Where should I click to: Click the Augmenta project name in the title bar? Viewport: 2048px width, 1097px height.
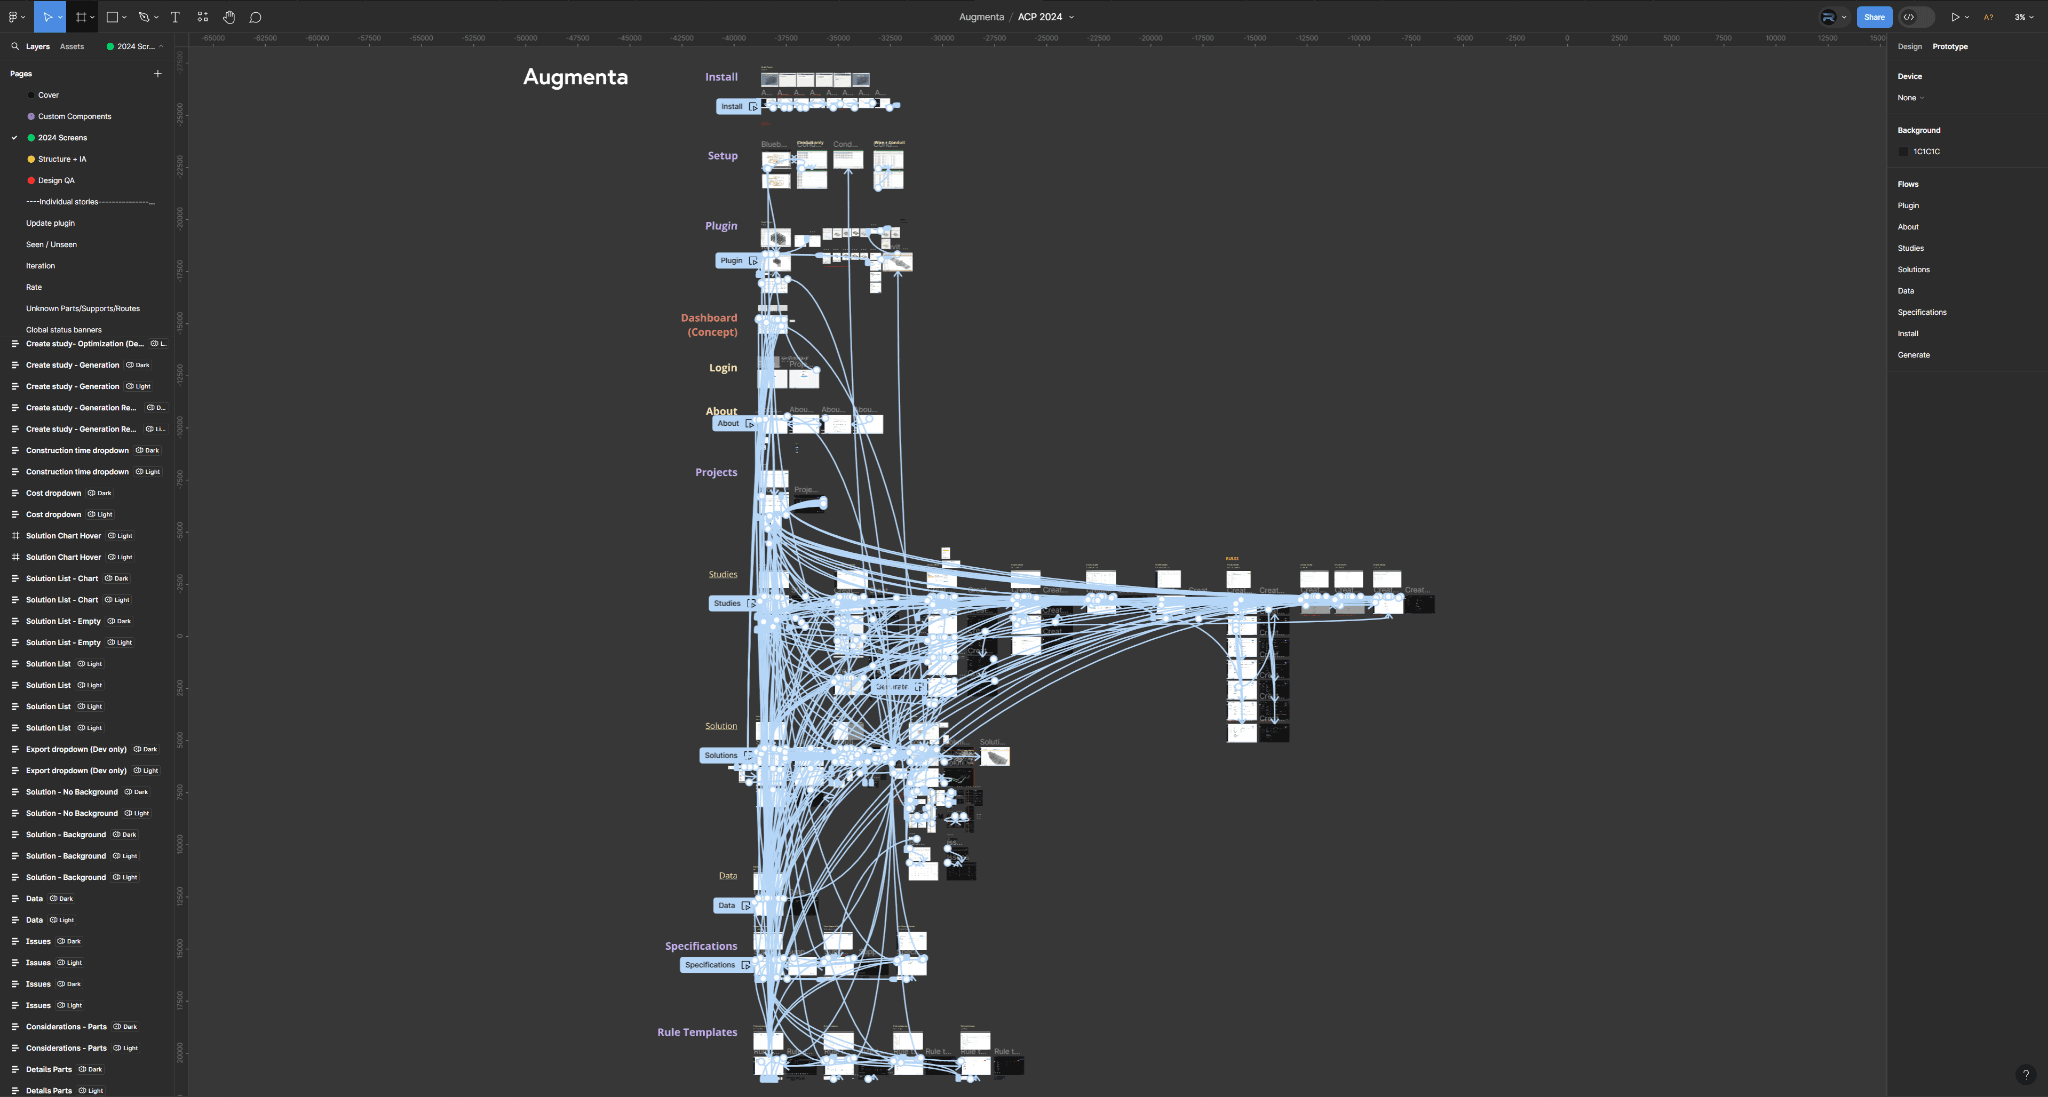pos(981,17)
